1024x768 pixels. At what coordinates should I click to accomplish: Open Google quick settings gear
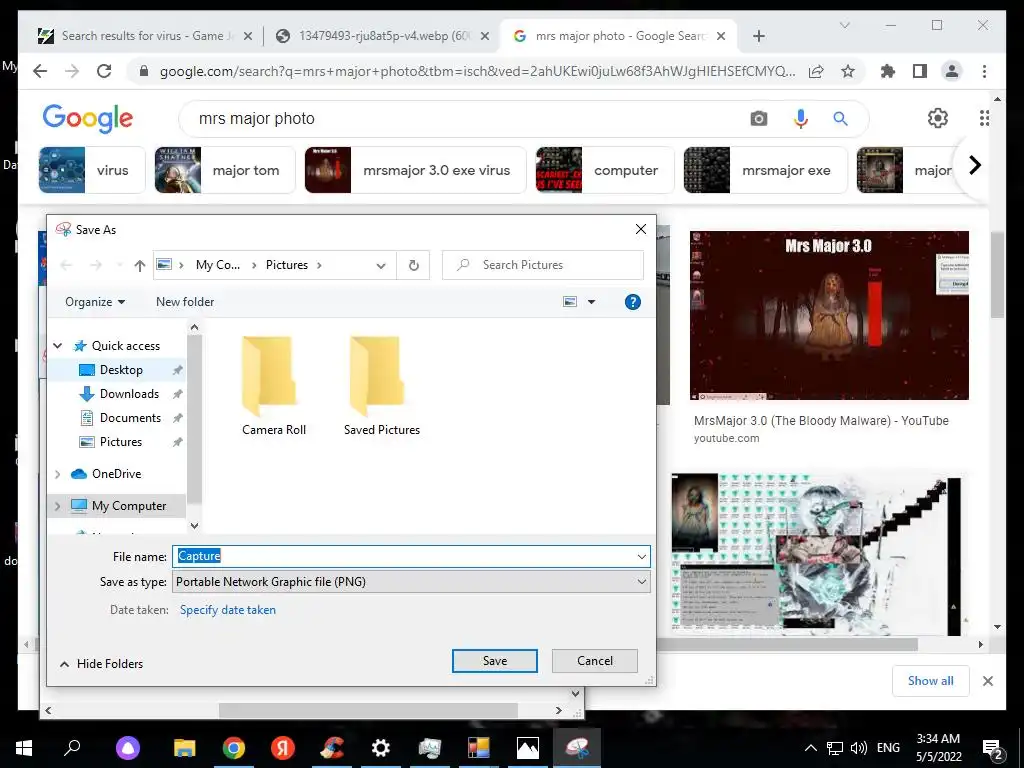click(x=938, y=118)
